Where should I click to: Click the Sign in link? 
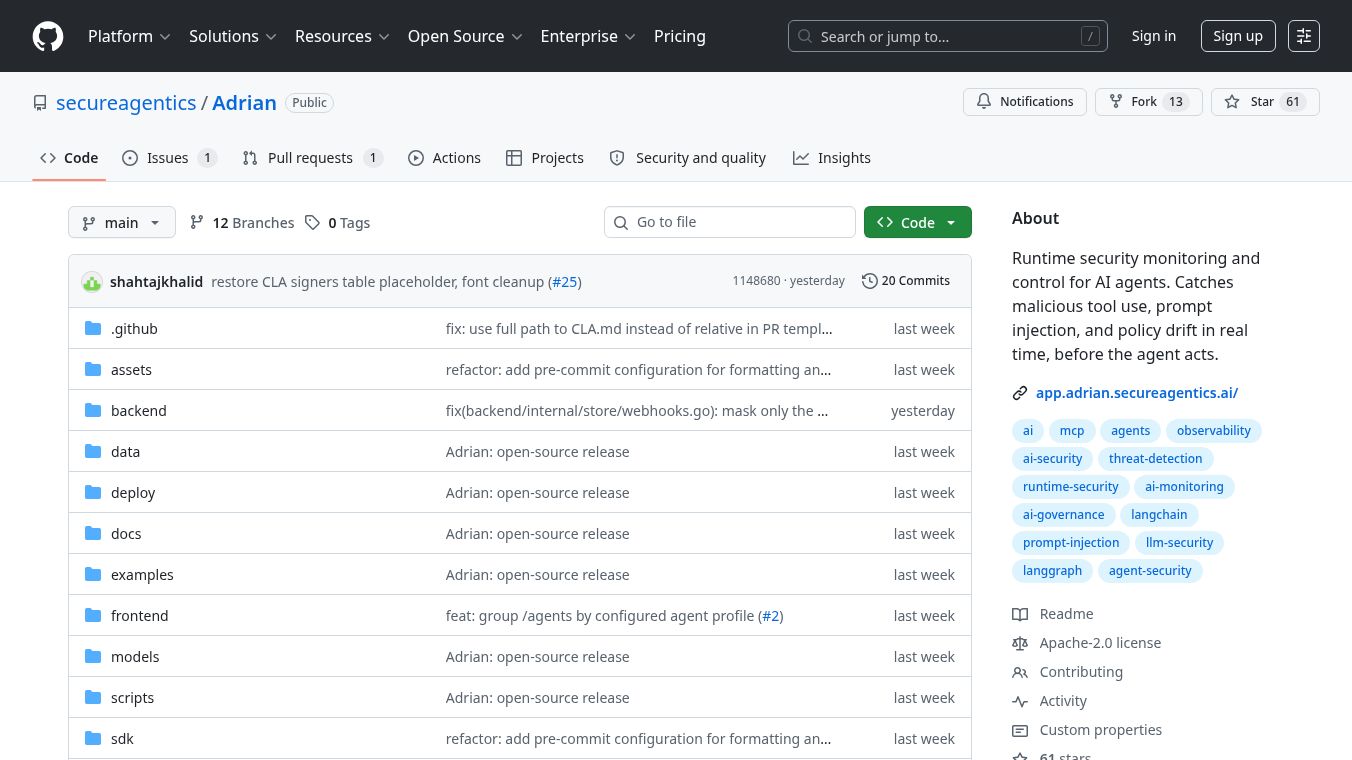coord(1154,36)
